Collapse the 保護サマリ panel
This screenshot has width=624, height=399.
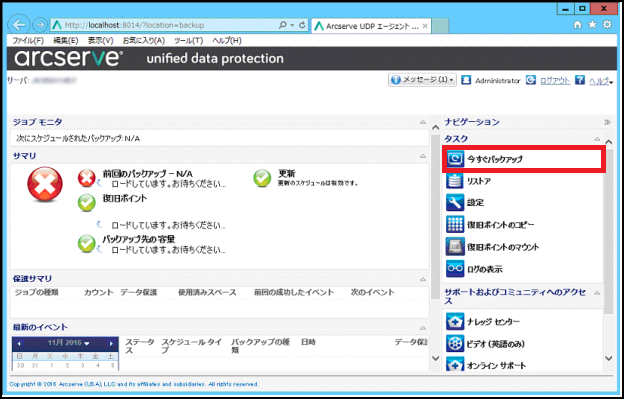(423, 279)
